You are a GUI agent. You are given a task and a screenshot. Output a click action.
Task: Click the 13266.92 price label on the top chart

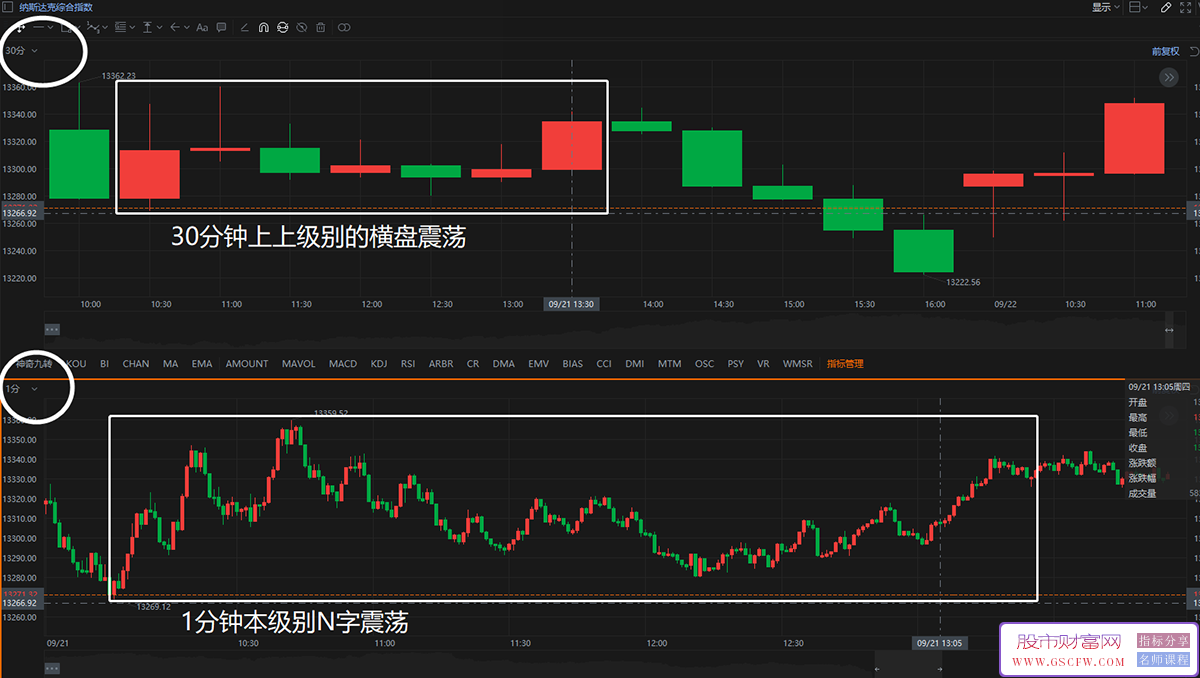pyautogui.click(x=20, y=213)
